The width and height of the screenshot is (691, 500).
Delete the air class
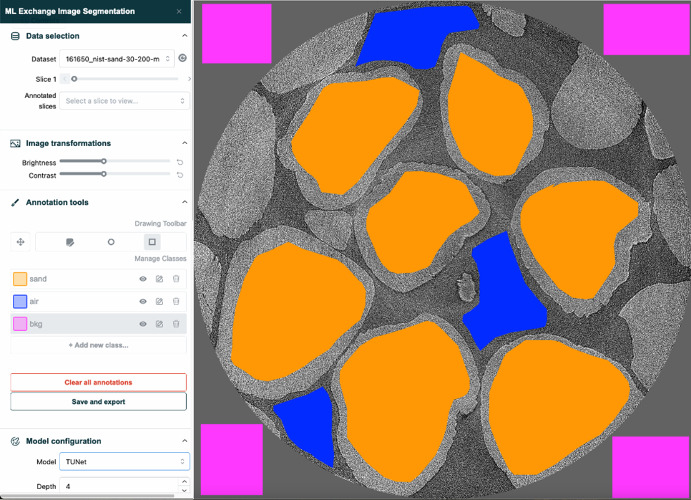(176, 301)
